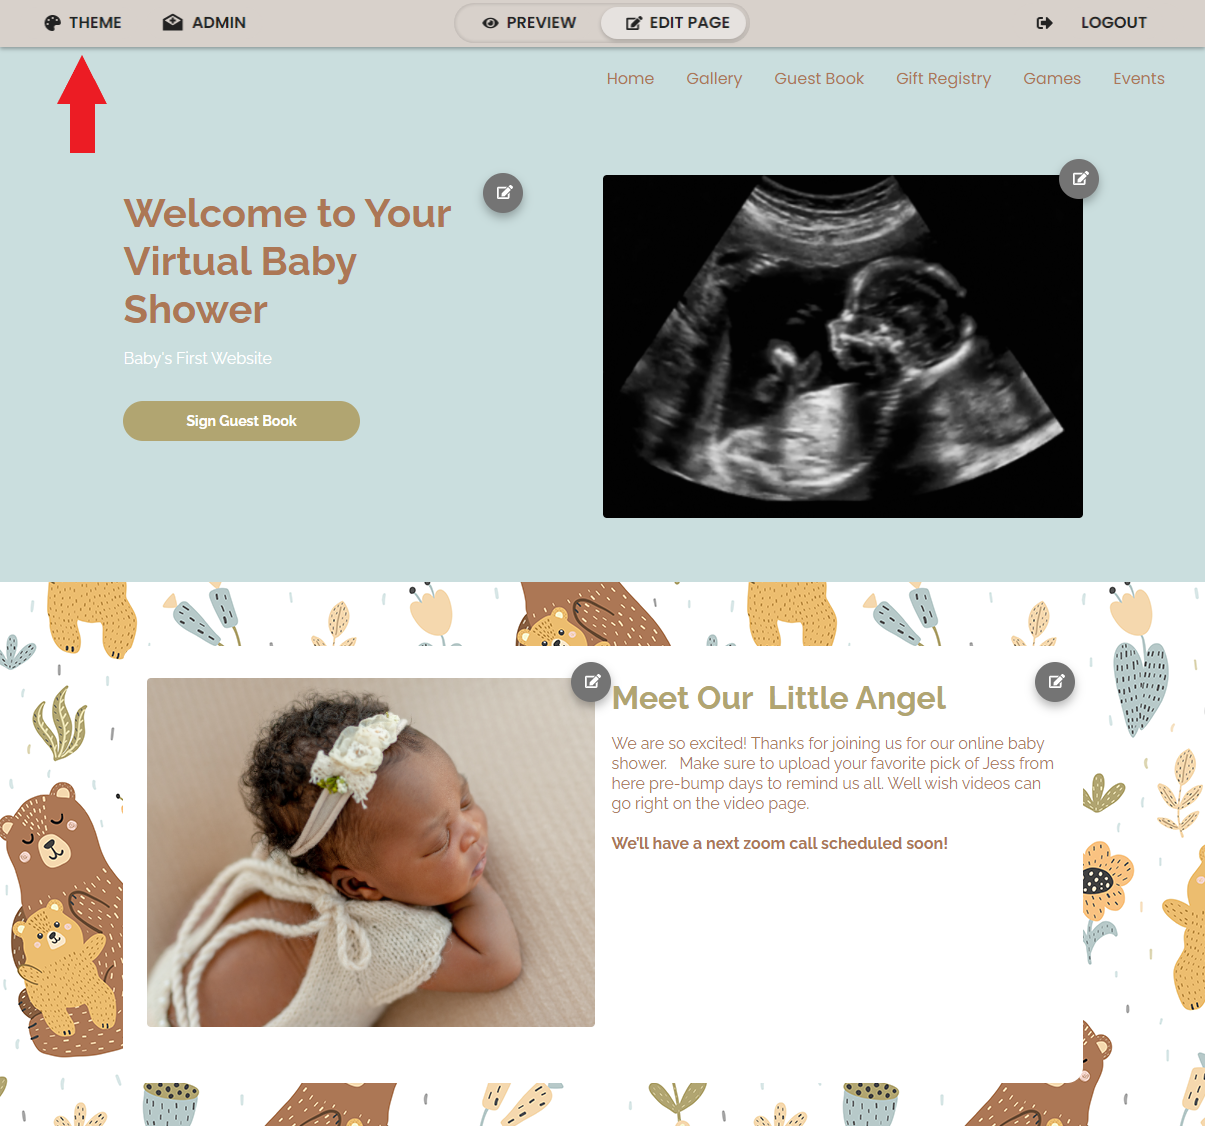Select the ultrasound image
The image size is (1205, 1126).
click(842, 346)
